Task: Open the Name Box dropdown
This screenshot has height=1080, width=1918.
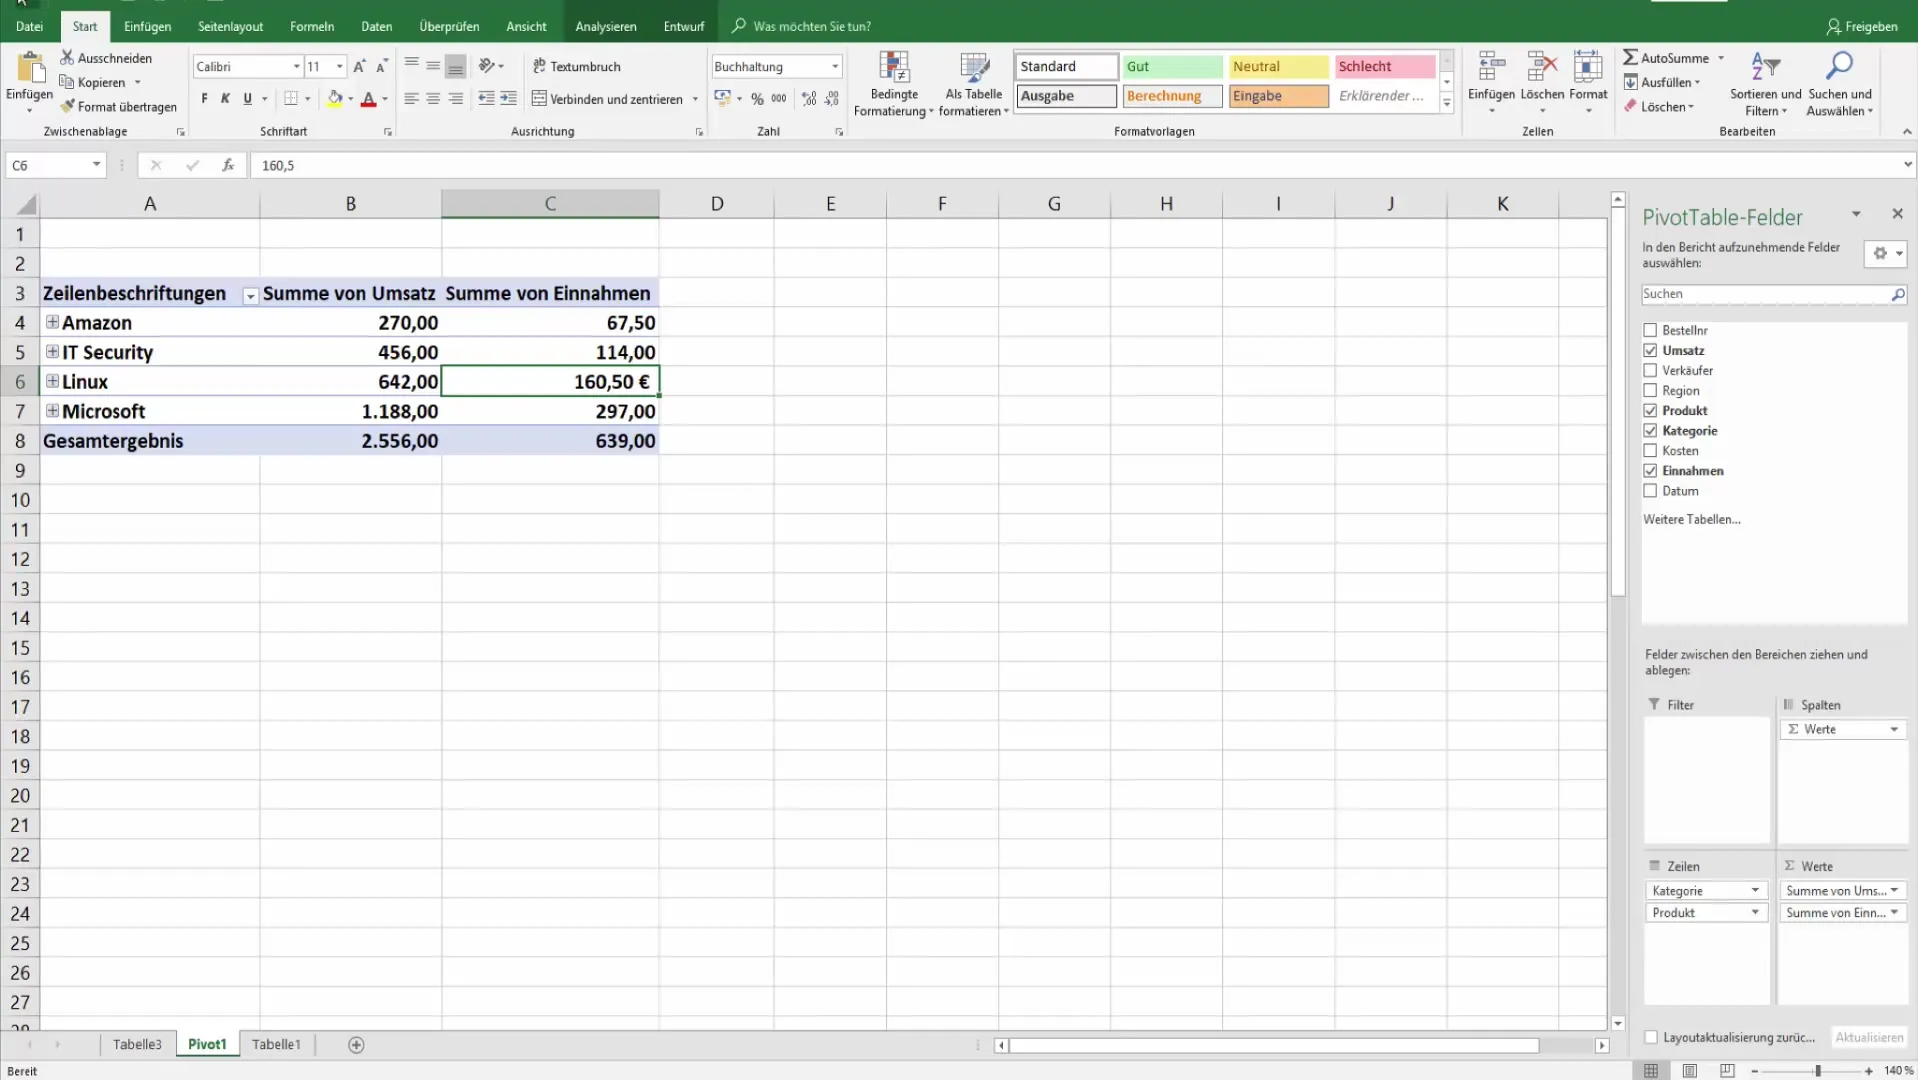Action: click(x=96, y=165)
